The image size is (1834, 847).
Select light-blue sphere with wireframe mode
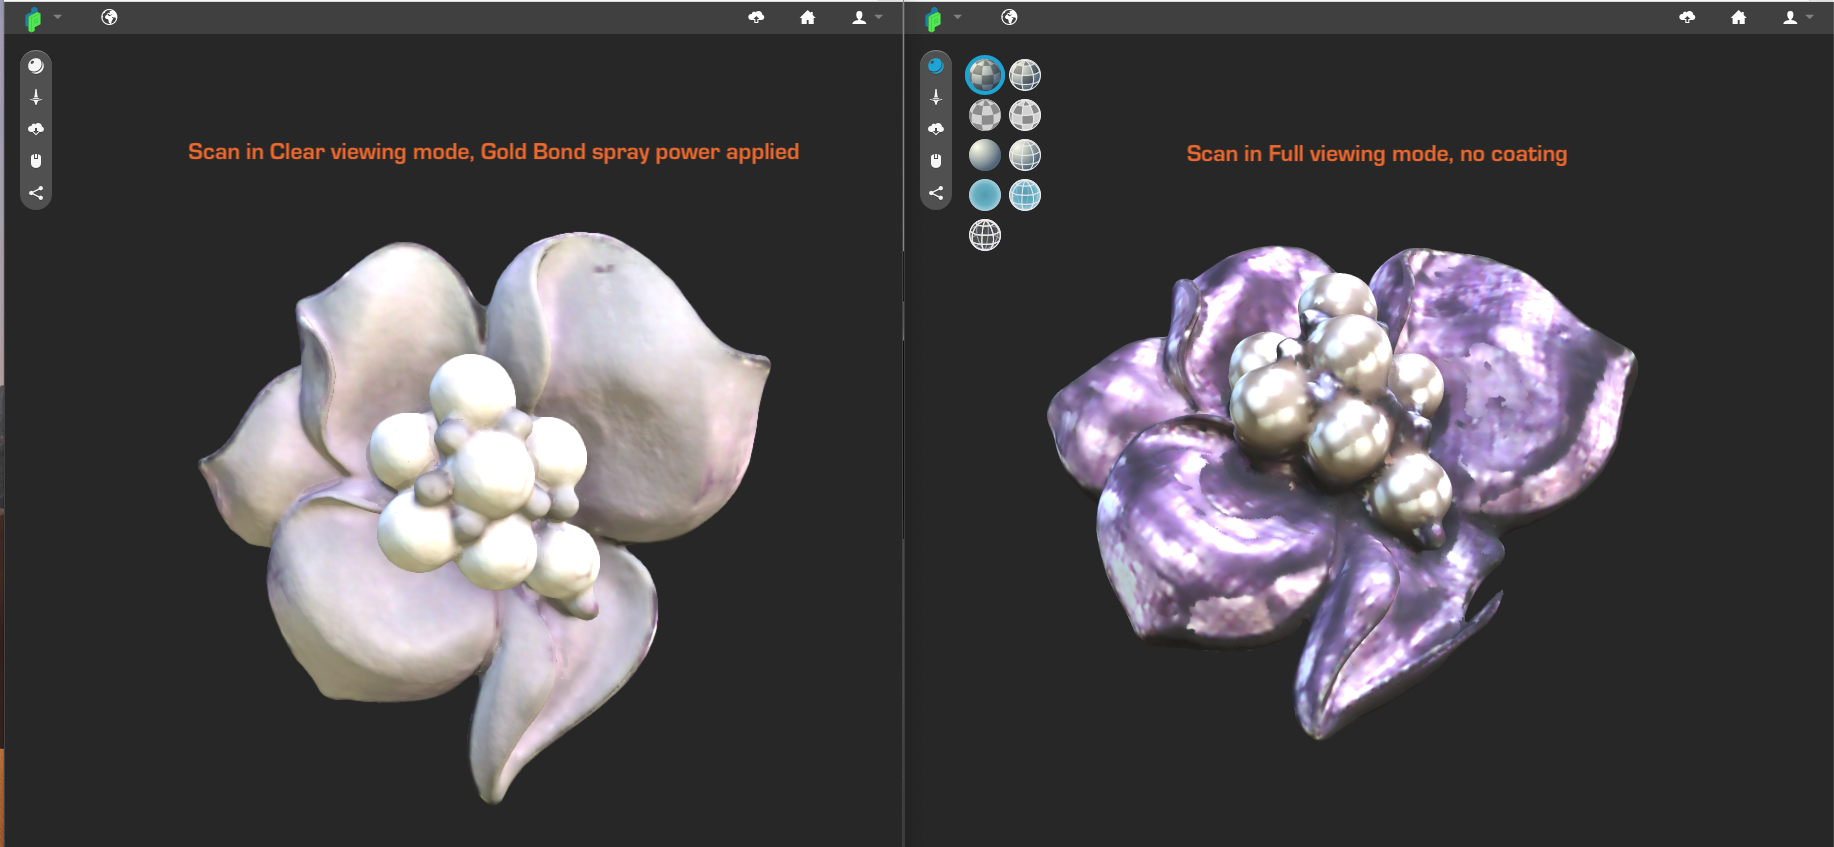[1025, 195]
